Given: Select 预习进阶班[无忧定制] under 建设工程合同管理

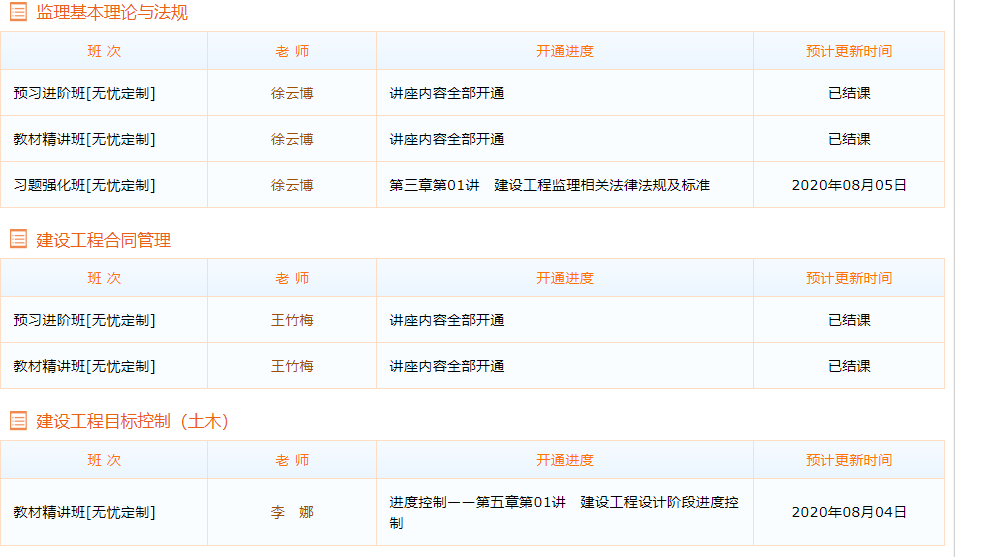Looking at the screenshot, I should (x=84, y=320).
